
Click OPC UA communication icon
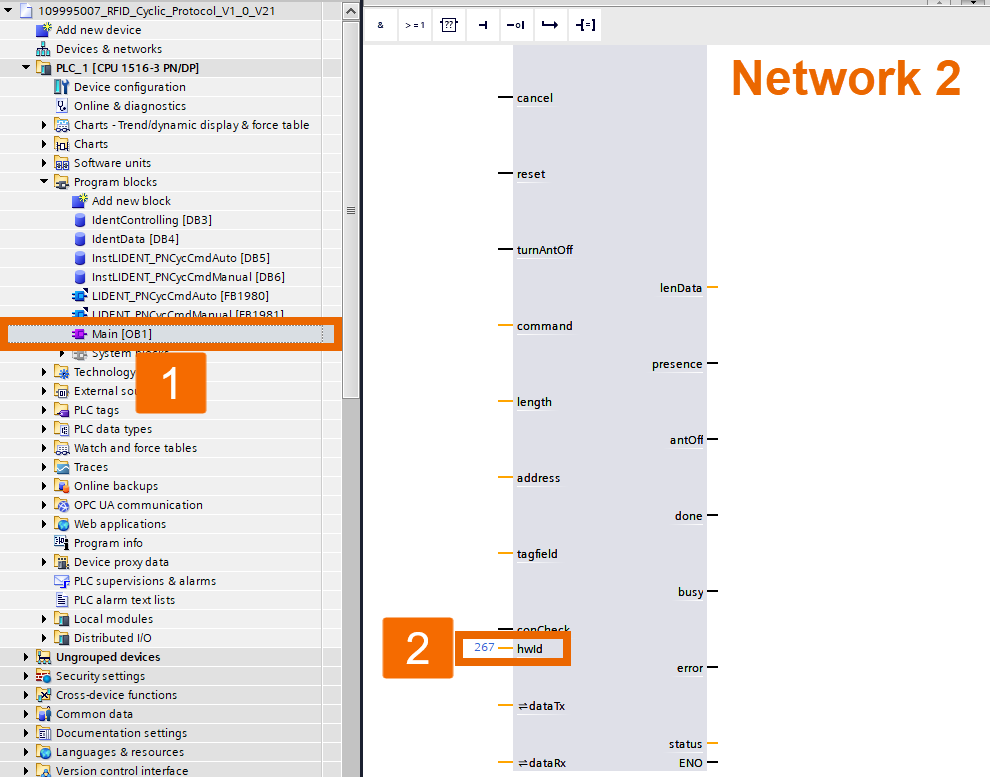(x=61, y=505)
